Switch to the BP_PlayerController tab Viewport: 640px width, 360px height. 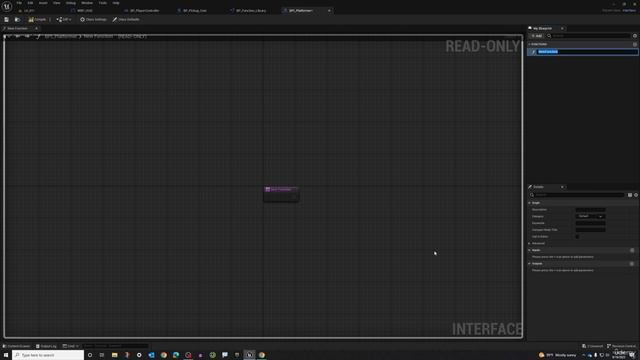(x=144, y=11)
